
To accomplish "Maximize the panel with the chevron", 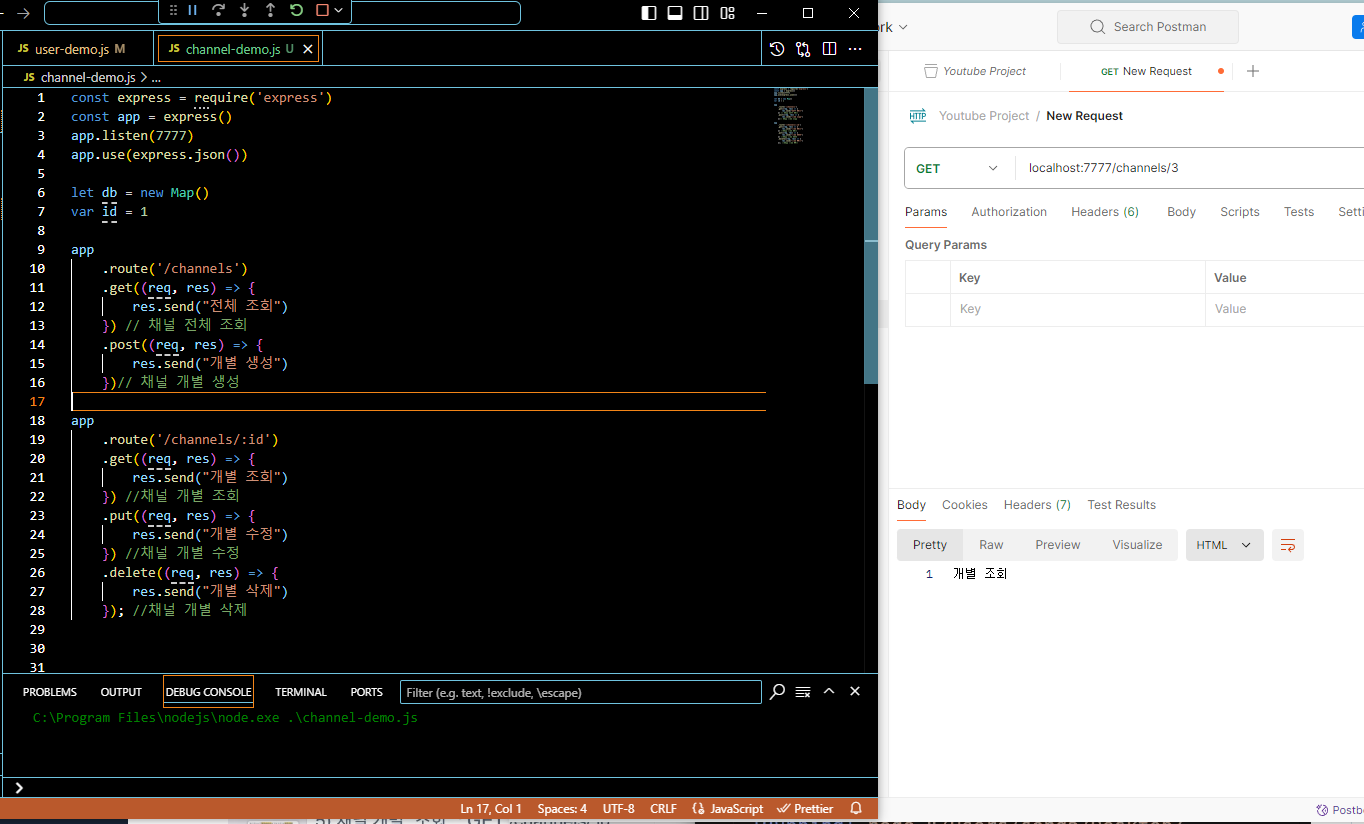I will point(829,692).
